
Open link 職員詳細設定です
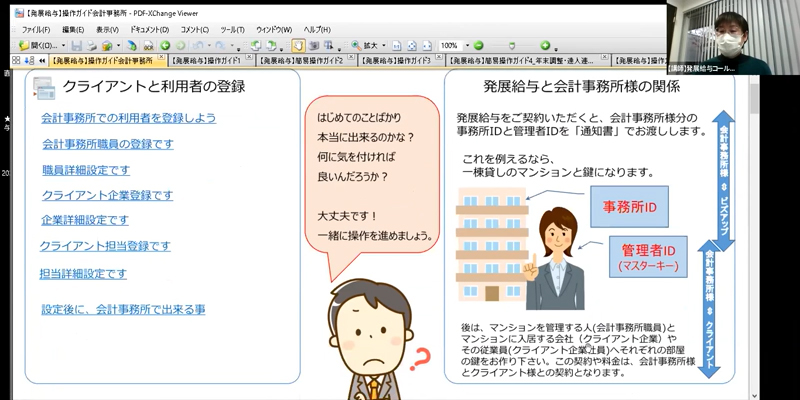[86, 170]
